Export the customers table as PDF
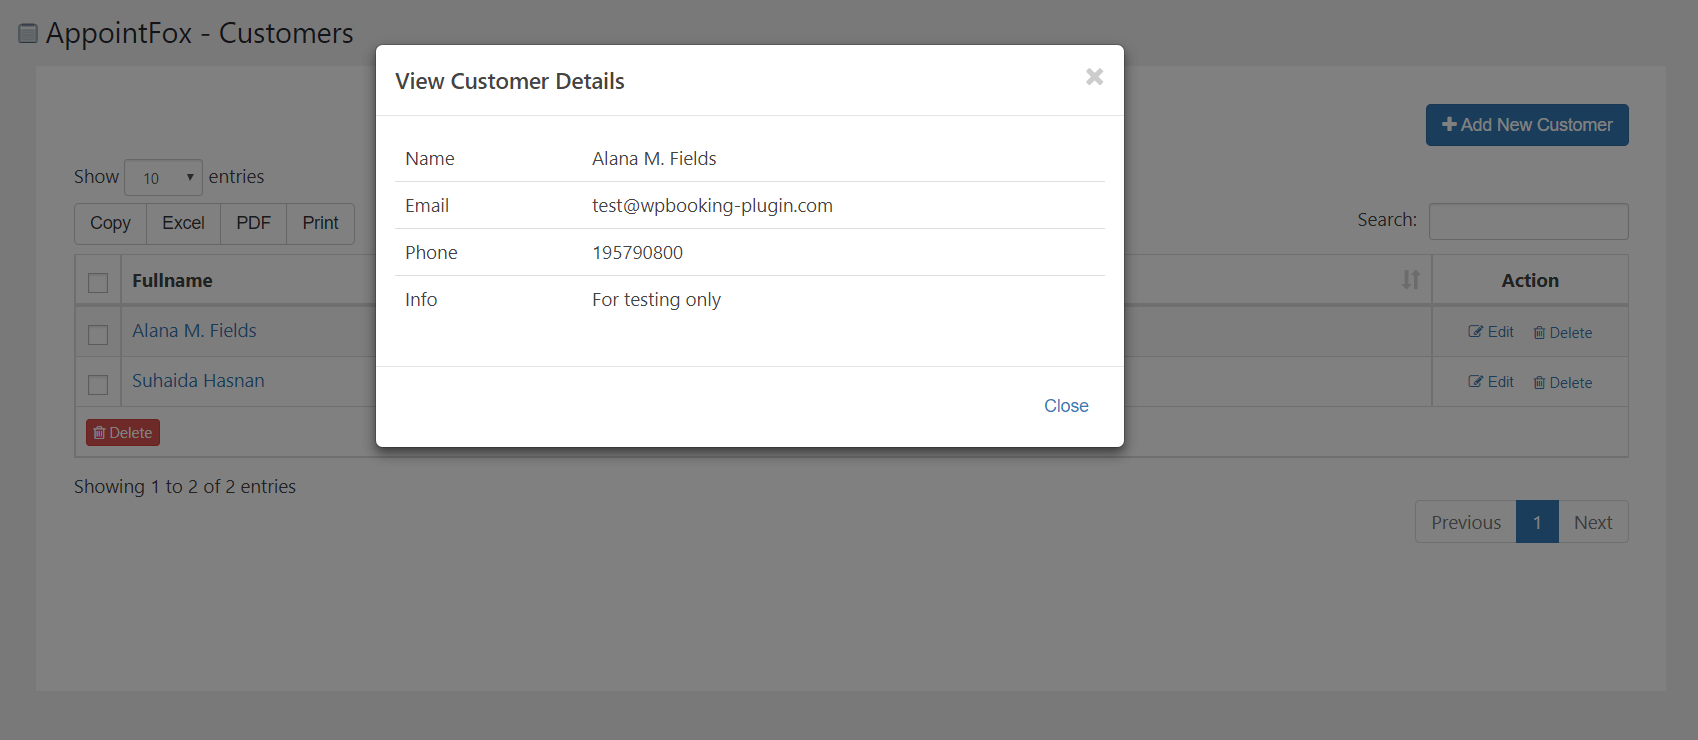 (x=253, y=223)
